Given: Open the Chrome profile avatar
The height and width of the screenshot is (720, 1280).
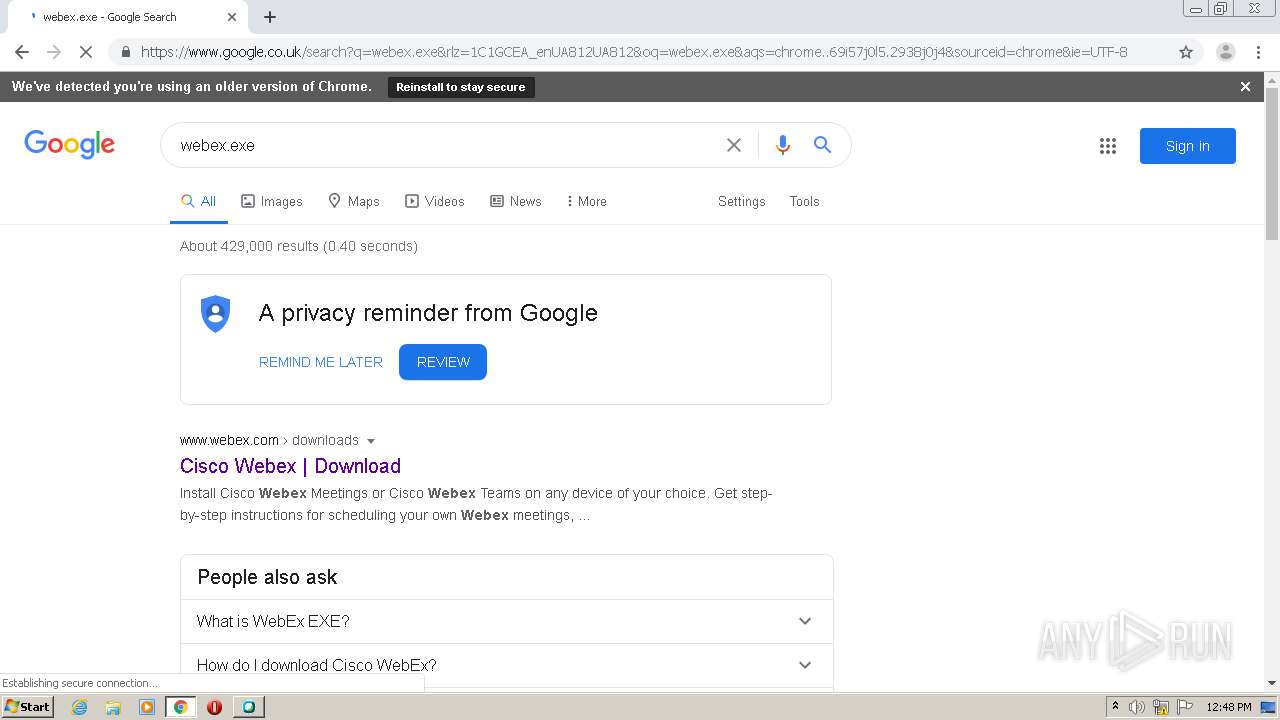Looking at the screenshot, I should (x=1225, y=52).
